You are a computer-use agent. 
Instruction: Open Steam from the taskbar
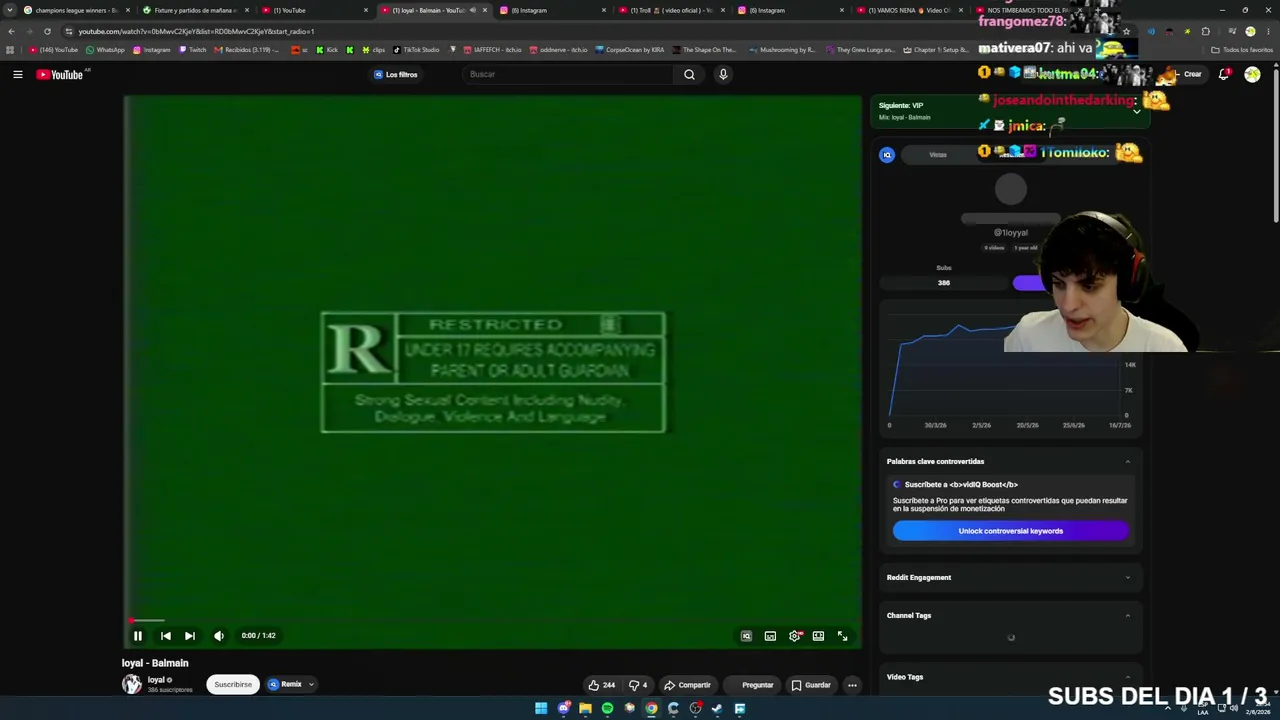coord(717,708)
